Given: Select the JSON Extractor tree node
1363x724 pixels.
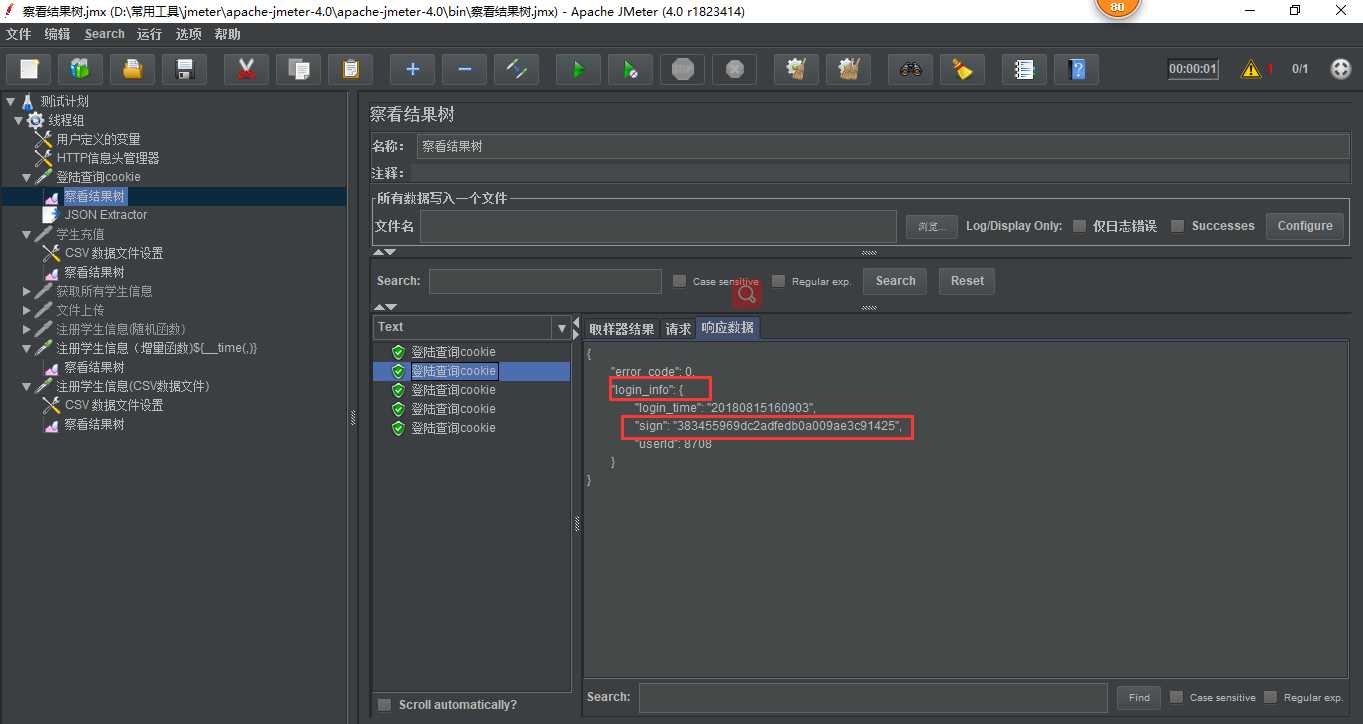Looking at the screenshot, I should pyautogui.click(x=106, y=215).
